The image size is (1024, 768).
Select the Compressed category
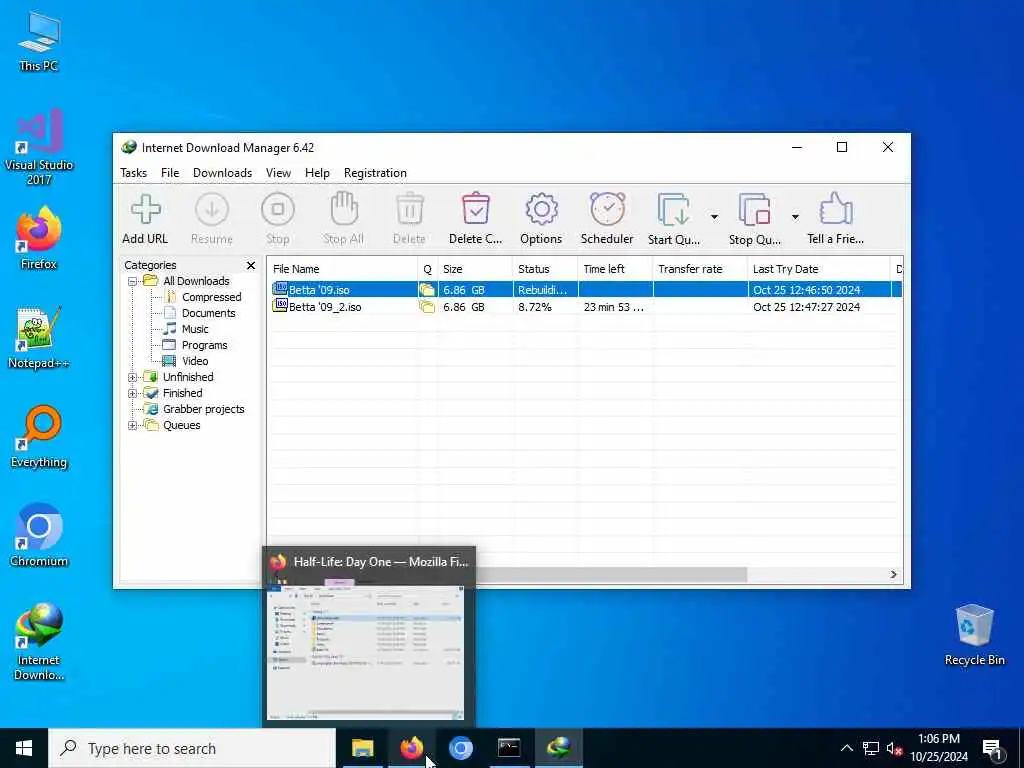pyautogui.click(x=211, y=297)
